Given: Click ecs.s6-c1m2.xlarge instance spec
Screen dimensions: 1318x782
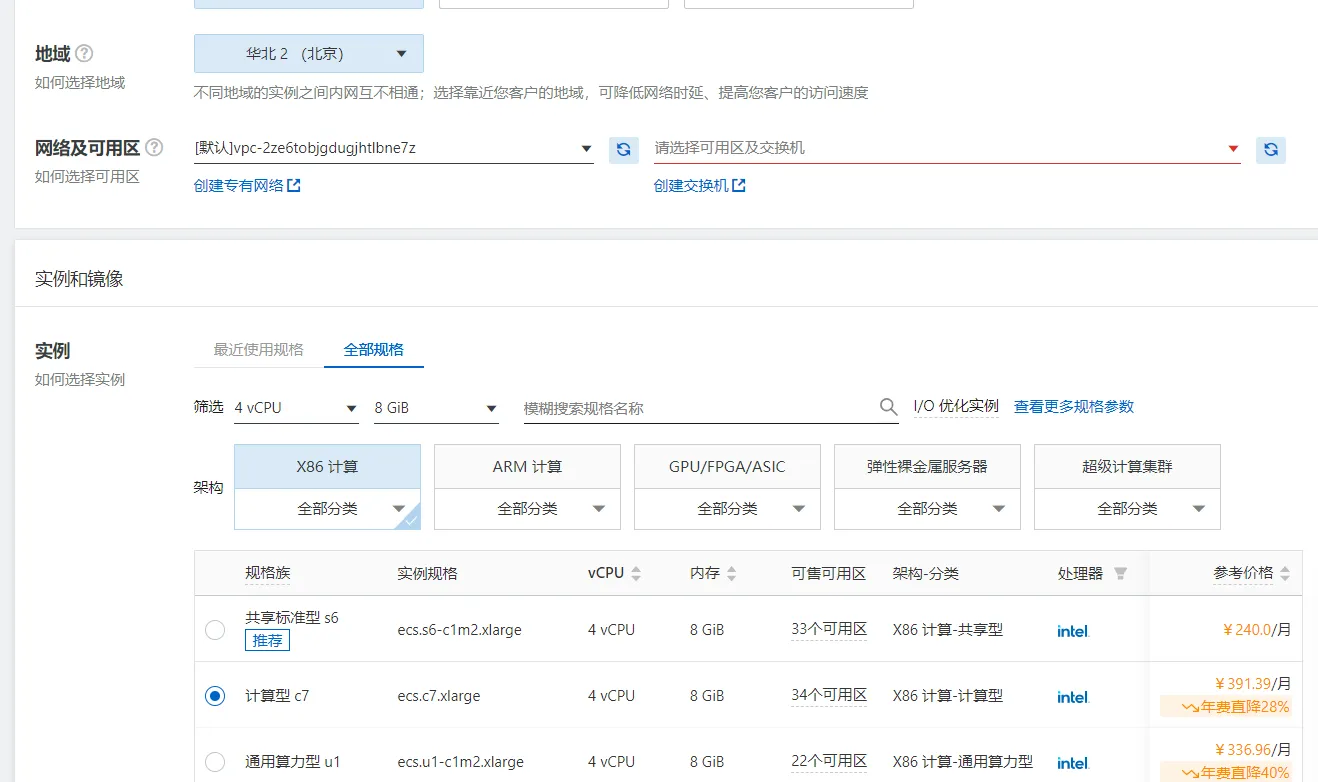Looking at the screenshot, I should [459, 631].
